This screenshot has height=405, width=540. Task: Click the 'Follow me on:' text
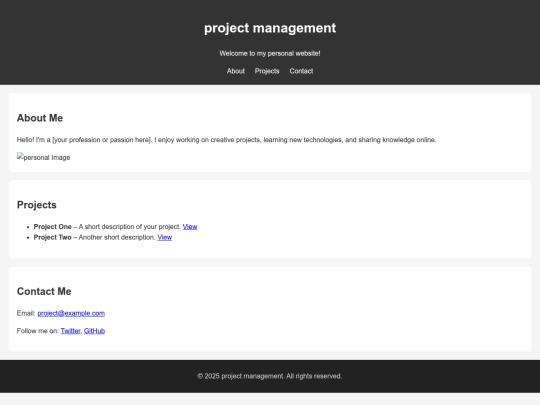(38, 331)
